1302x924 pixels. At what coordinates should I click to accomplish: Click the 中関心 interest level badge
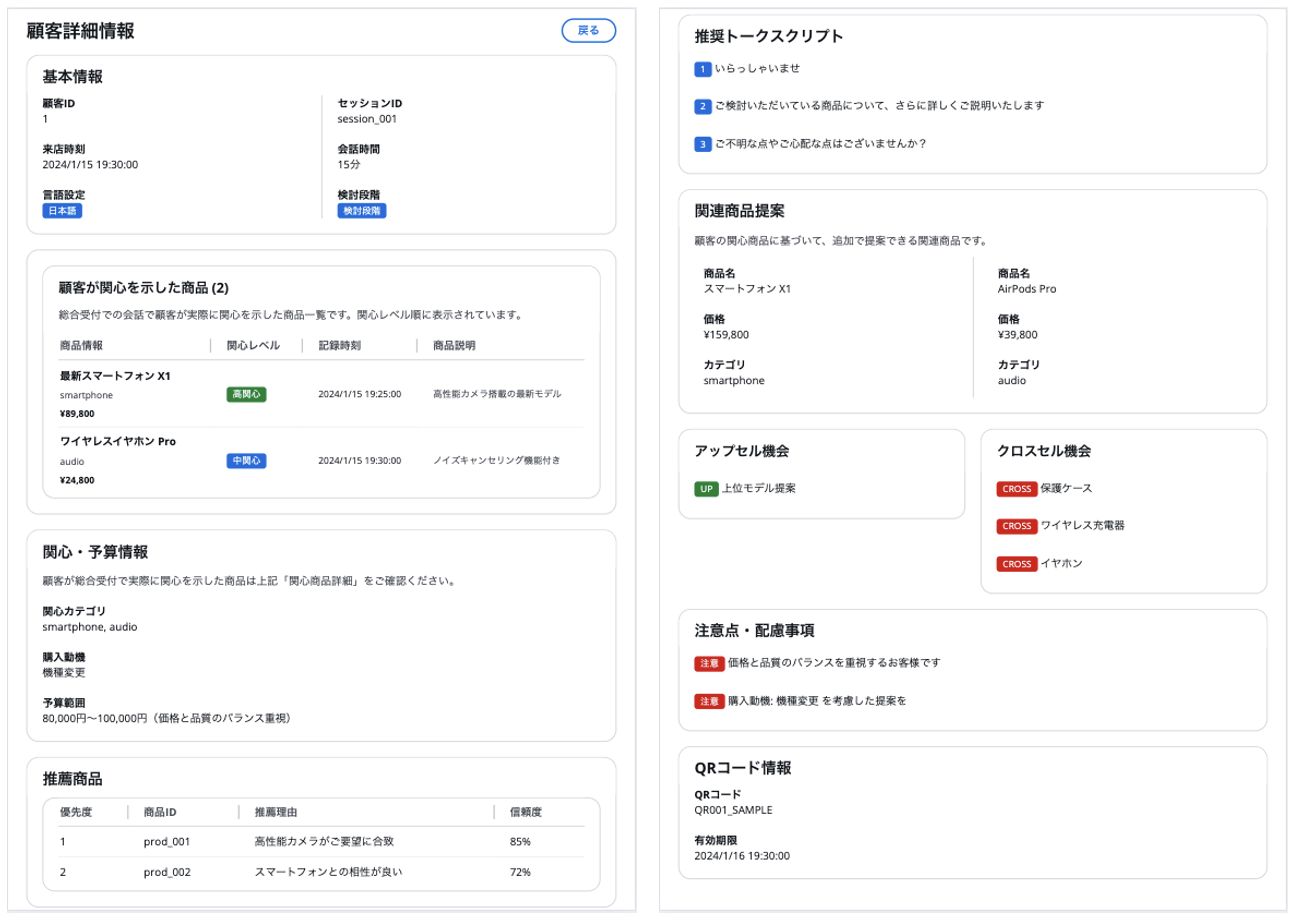click(x=246, y=461)
